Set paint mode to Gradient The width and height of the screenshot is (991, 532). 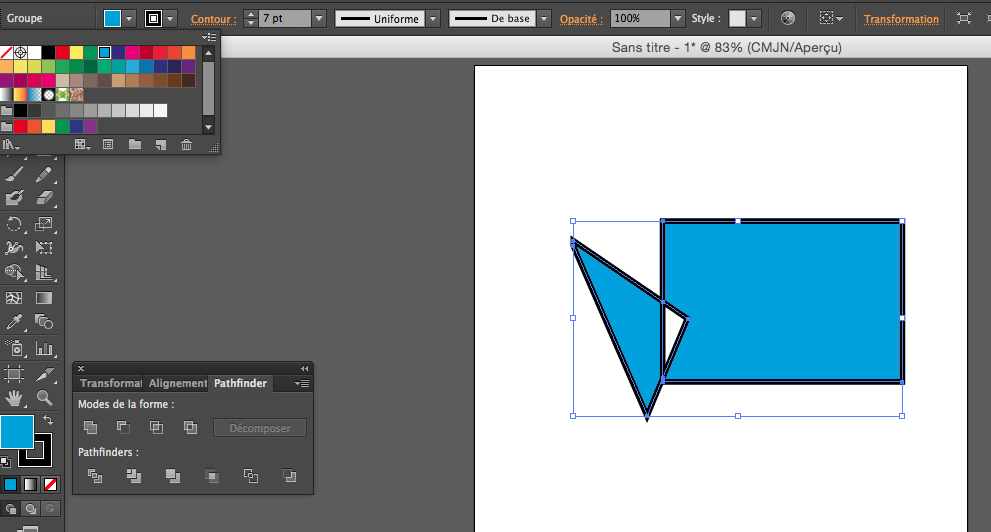click(x=30, y=485)
